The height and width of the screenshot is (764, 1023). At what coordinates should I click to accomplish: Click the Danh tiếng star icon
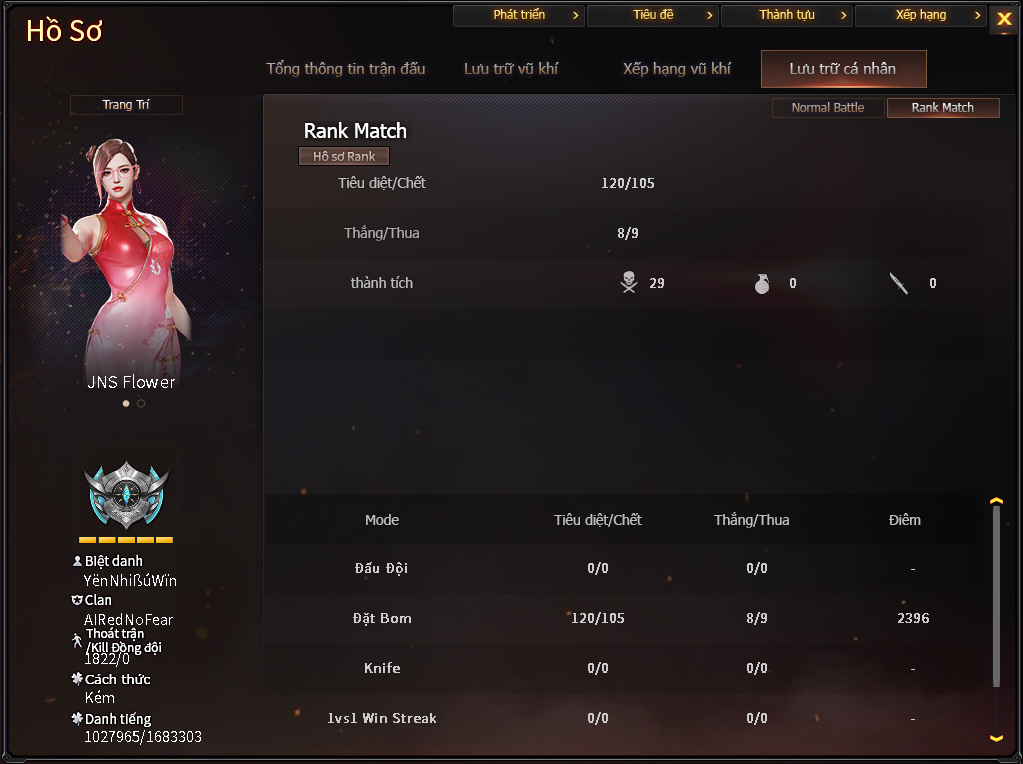coord(77,718)
